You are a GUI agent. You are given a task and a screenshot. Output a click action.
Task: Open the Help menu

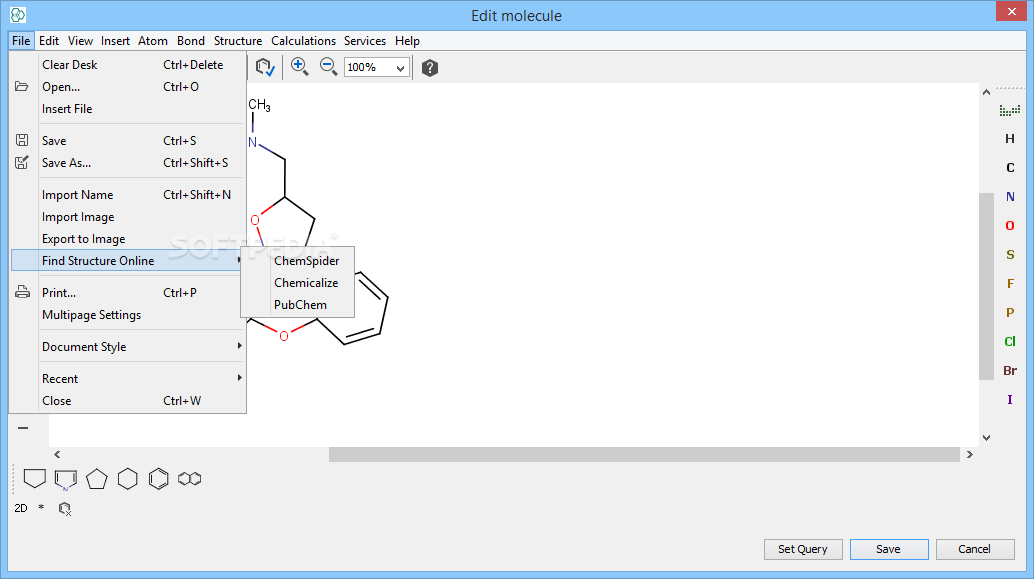(408, 41)
